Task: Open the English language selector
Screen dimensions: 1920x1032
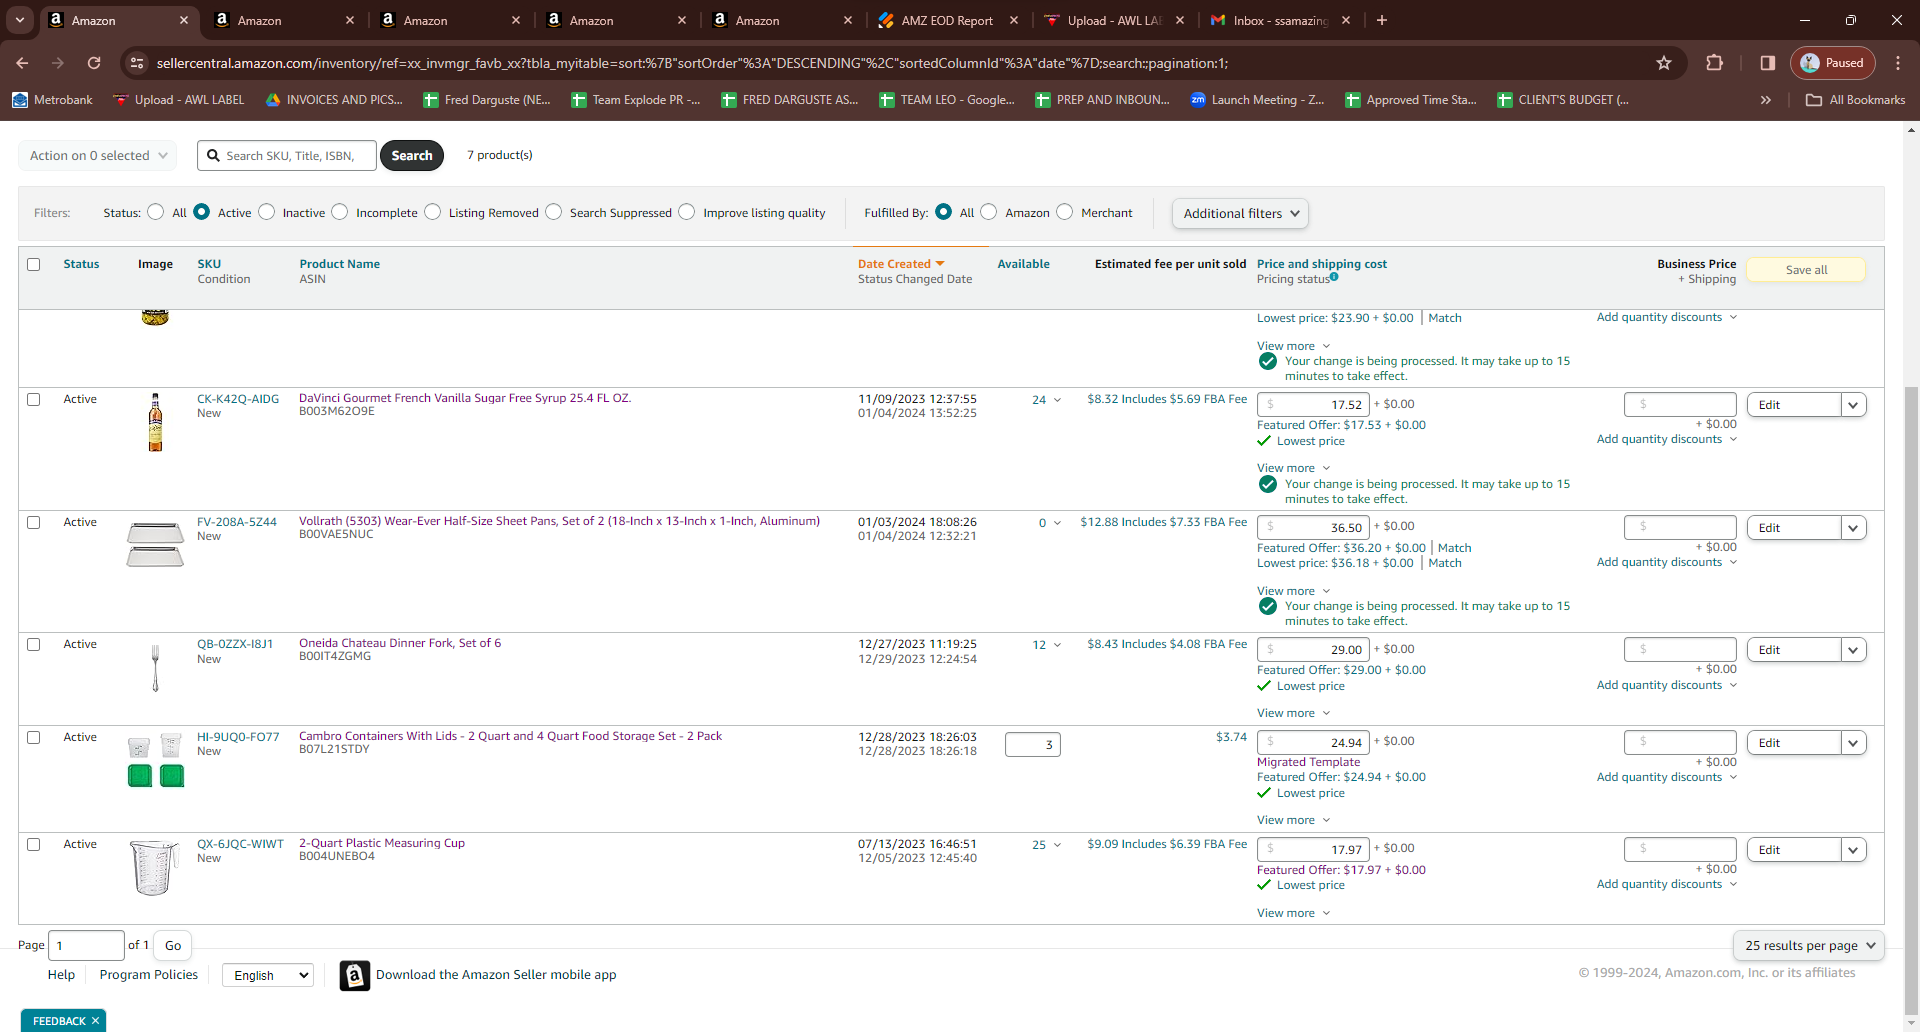Action: [268, 975]
